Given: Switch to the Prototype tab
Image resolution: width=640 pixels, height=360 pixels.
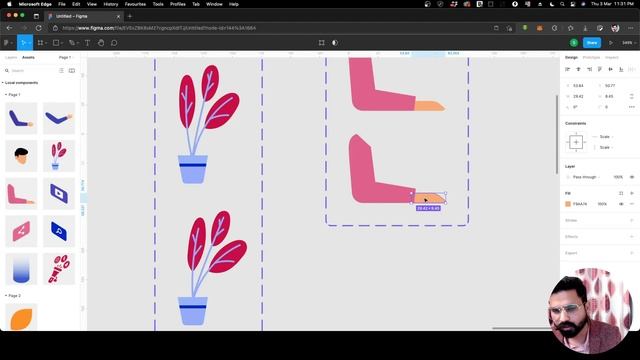Looking at the screenshot, I should point(591,58).
